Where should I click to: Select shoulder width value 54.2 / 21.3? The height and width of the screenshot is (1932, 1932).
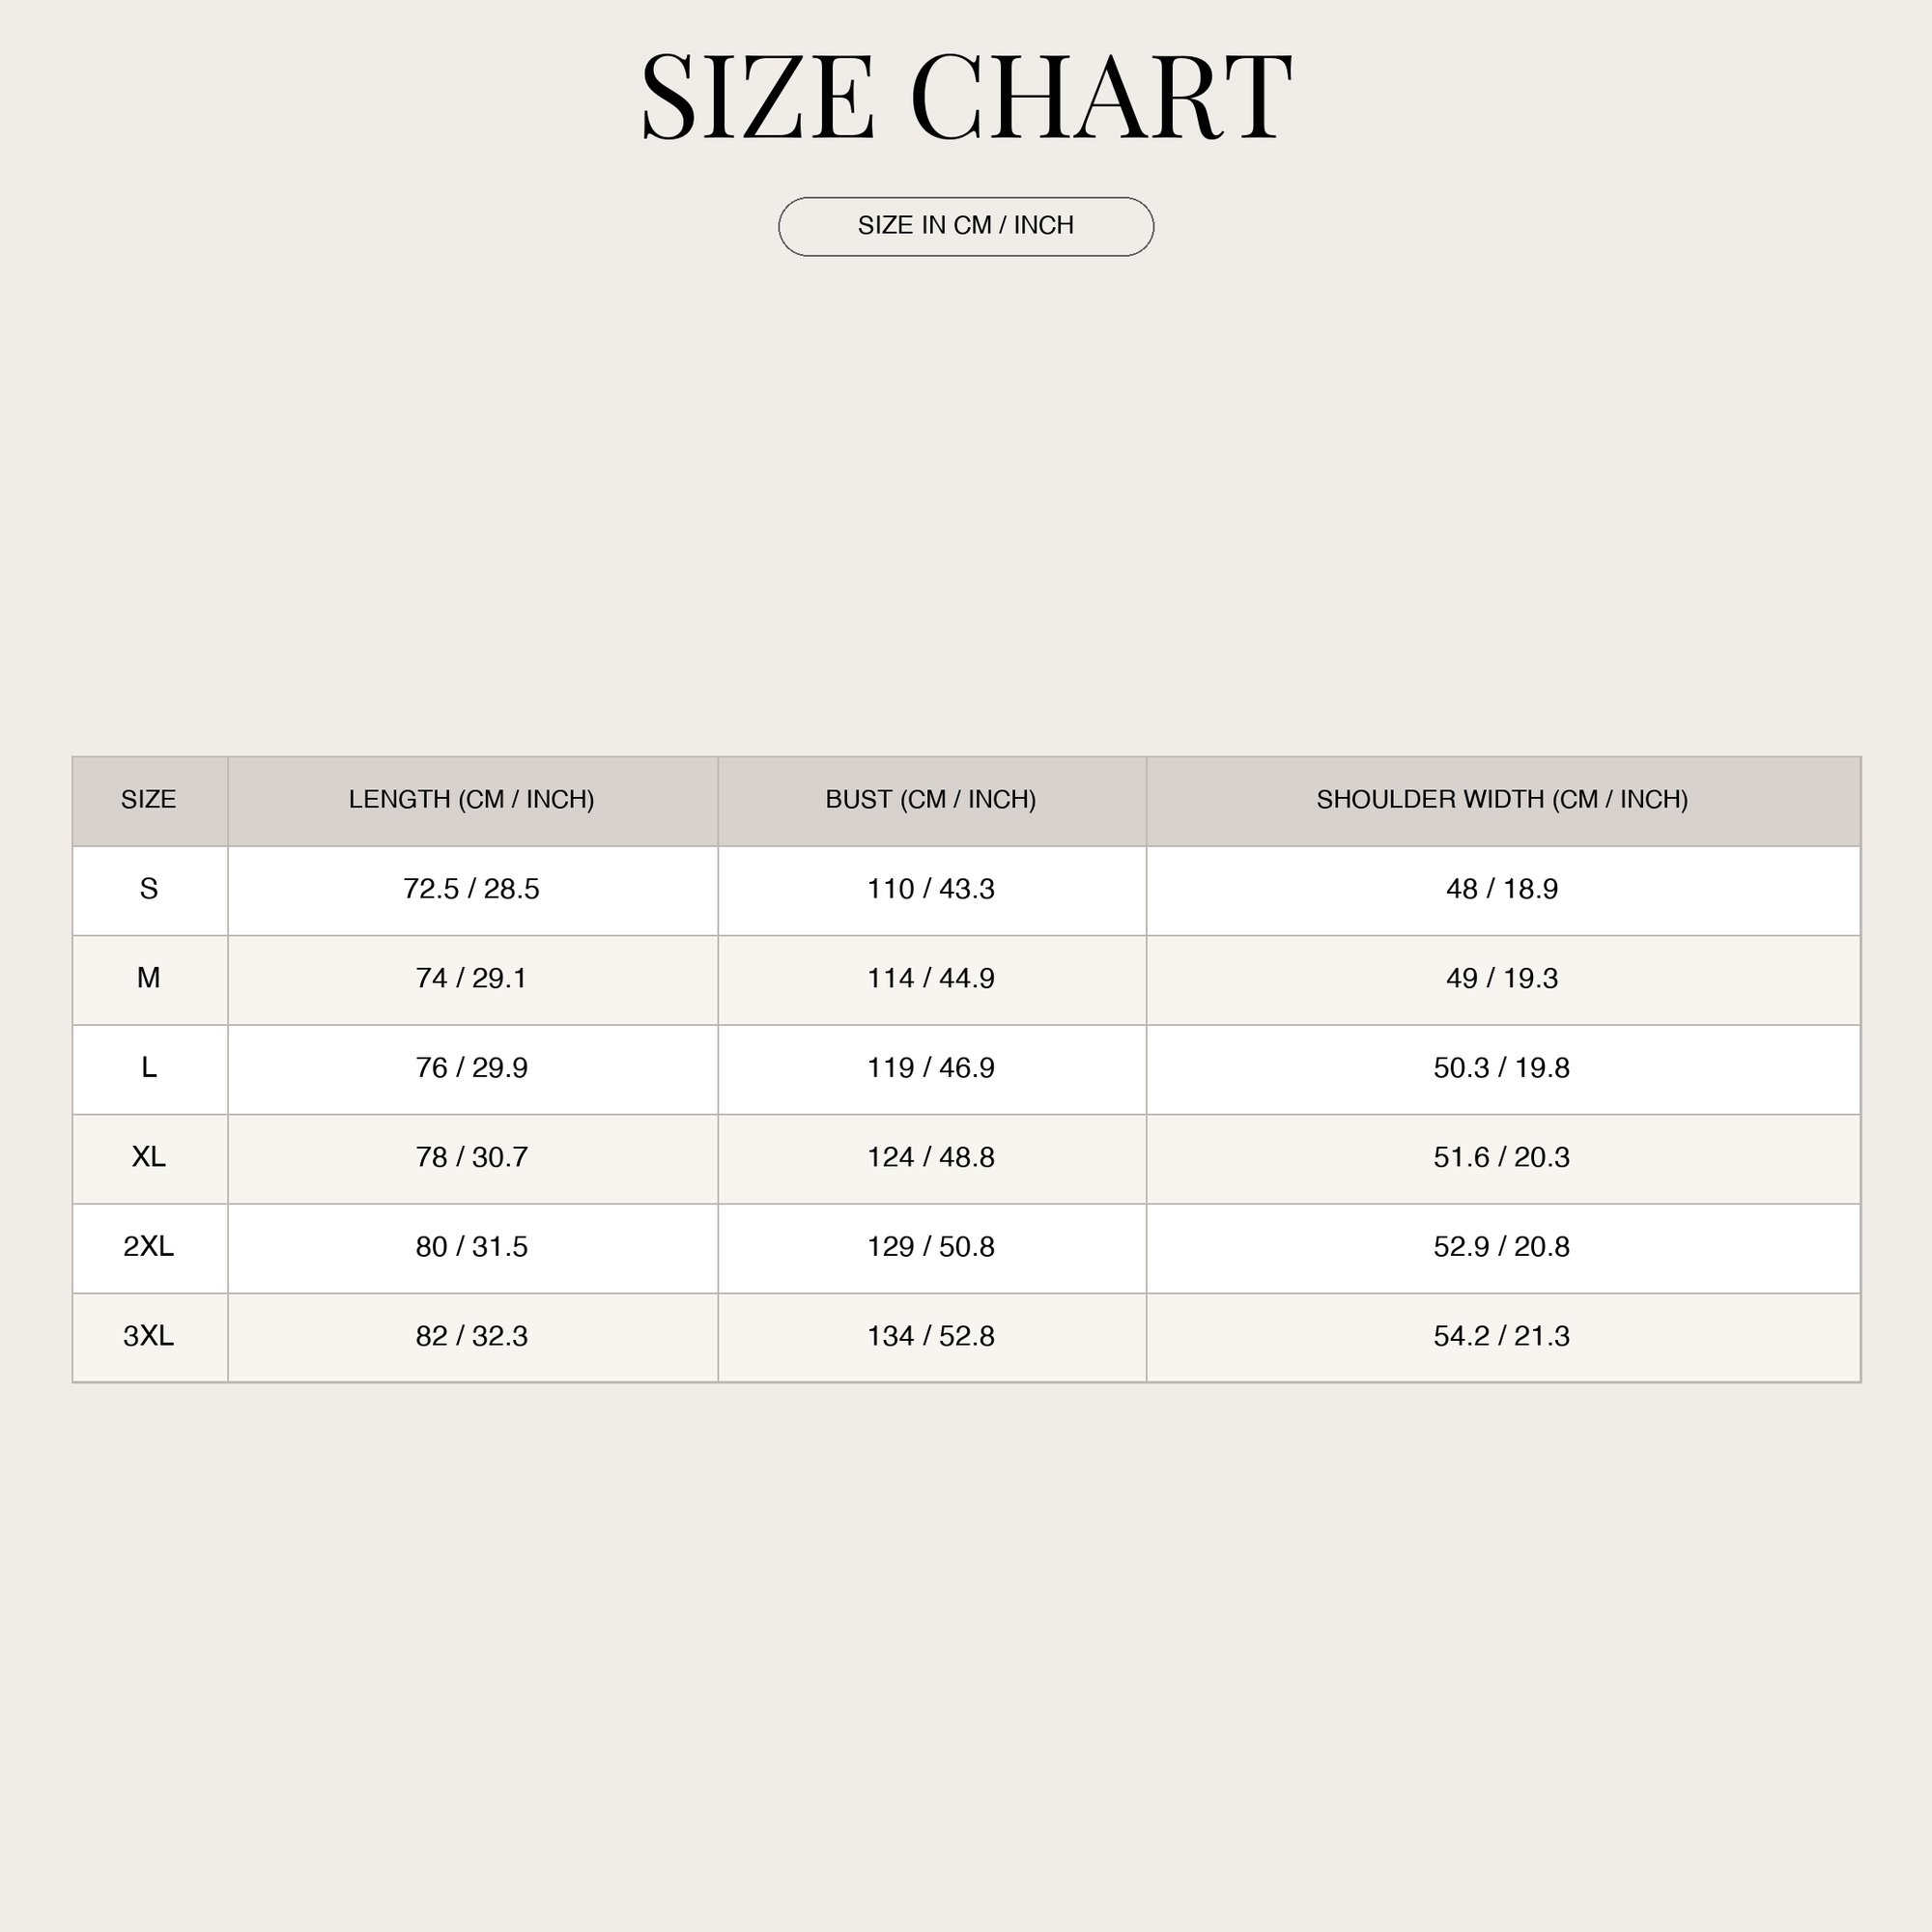(x=1502, y=1335)
